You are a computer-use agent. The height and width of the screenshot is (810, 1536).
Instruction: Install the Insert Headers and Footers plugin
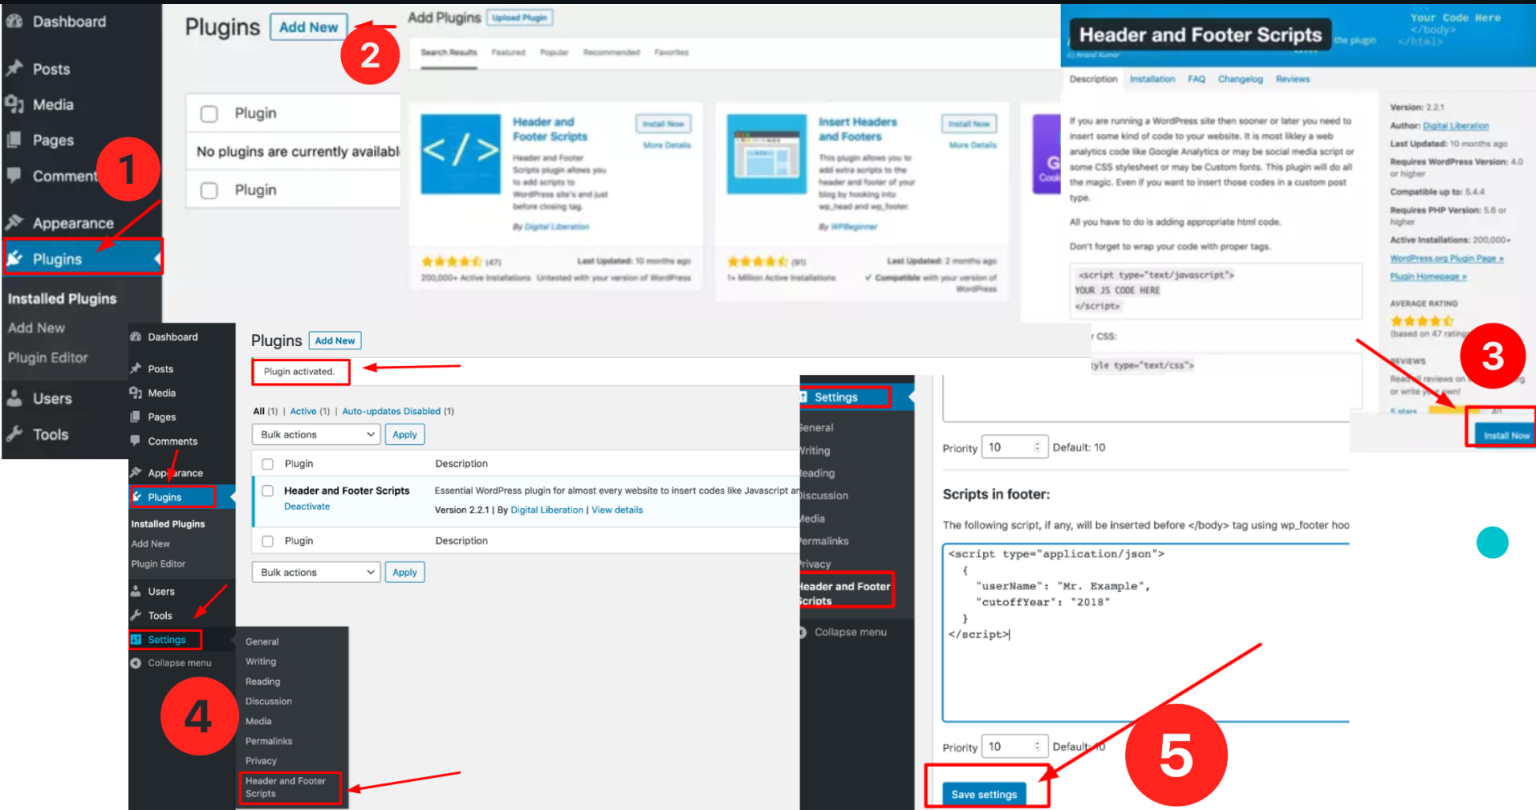pyautogui.click(x=968, y=124)
